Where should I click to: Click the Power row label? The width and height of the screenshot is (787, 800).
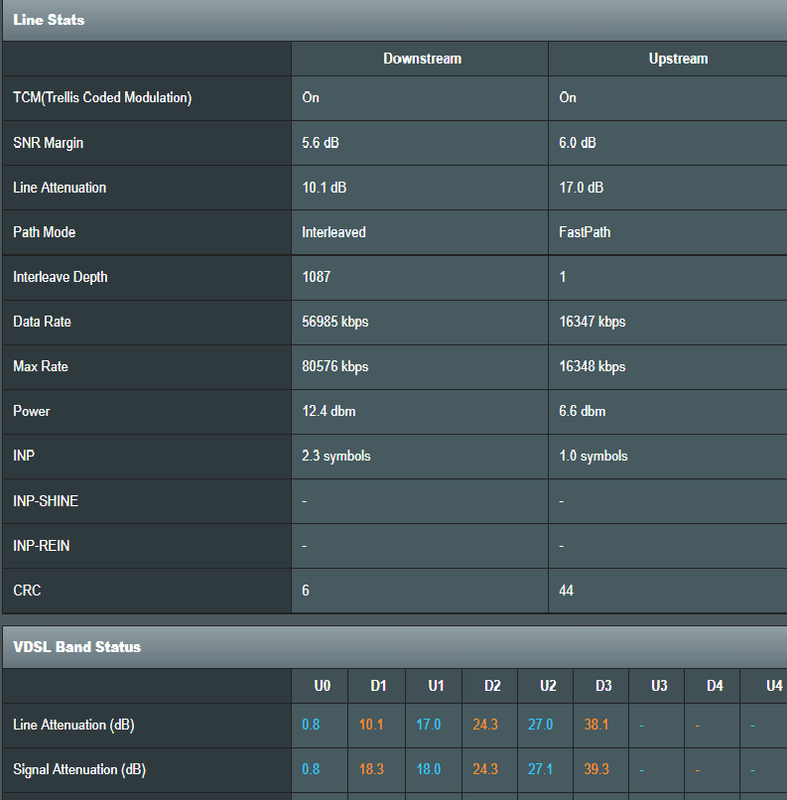(x=32, y=411)
